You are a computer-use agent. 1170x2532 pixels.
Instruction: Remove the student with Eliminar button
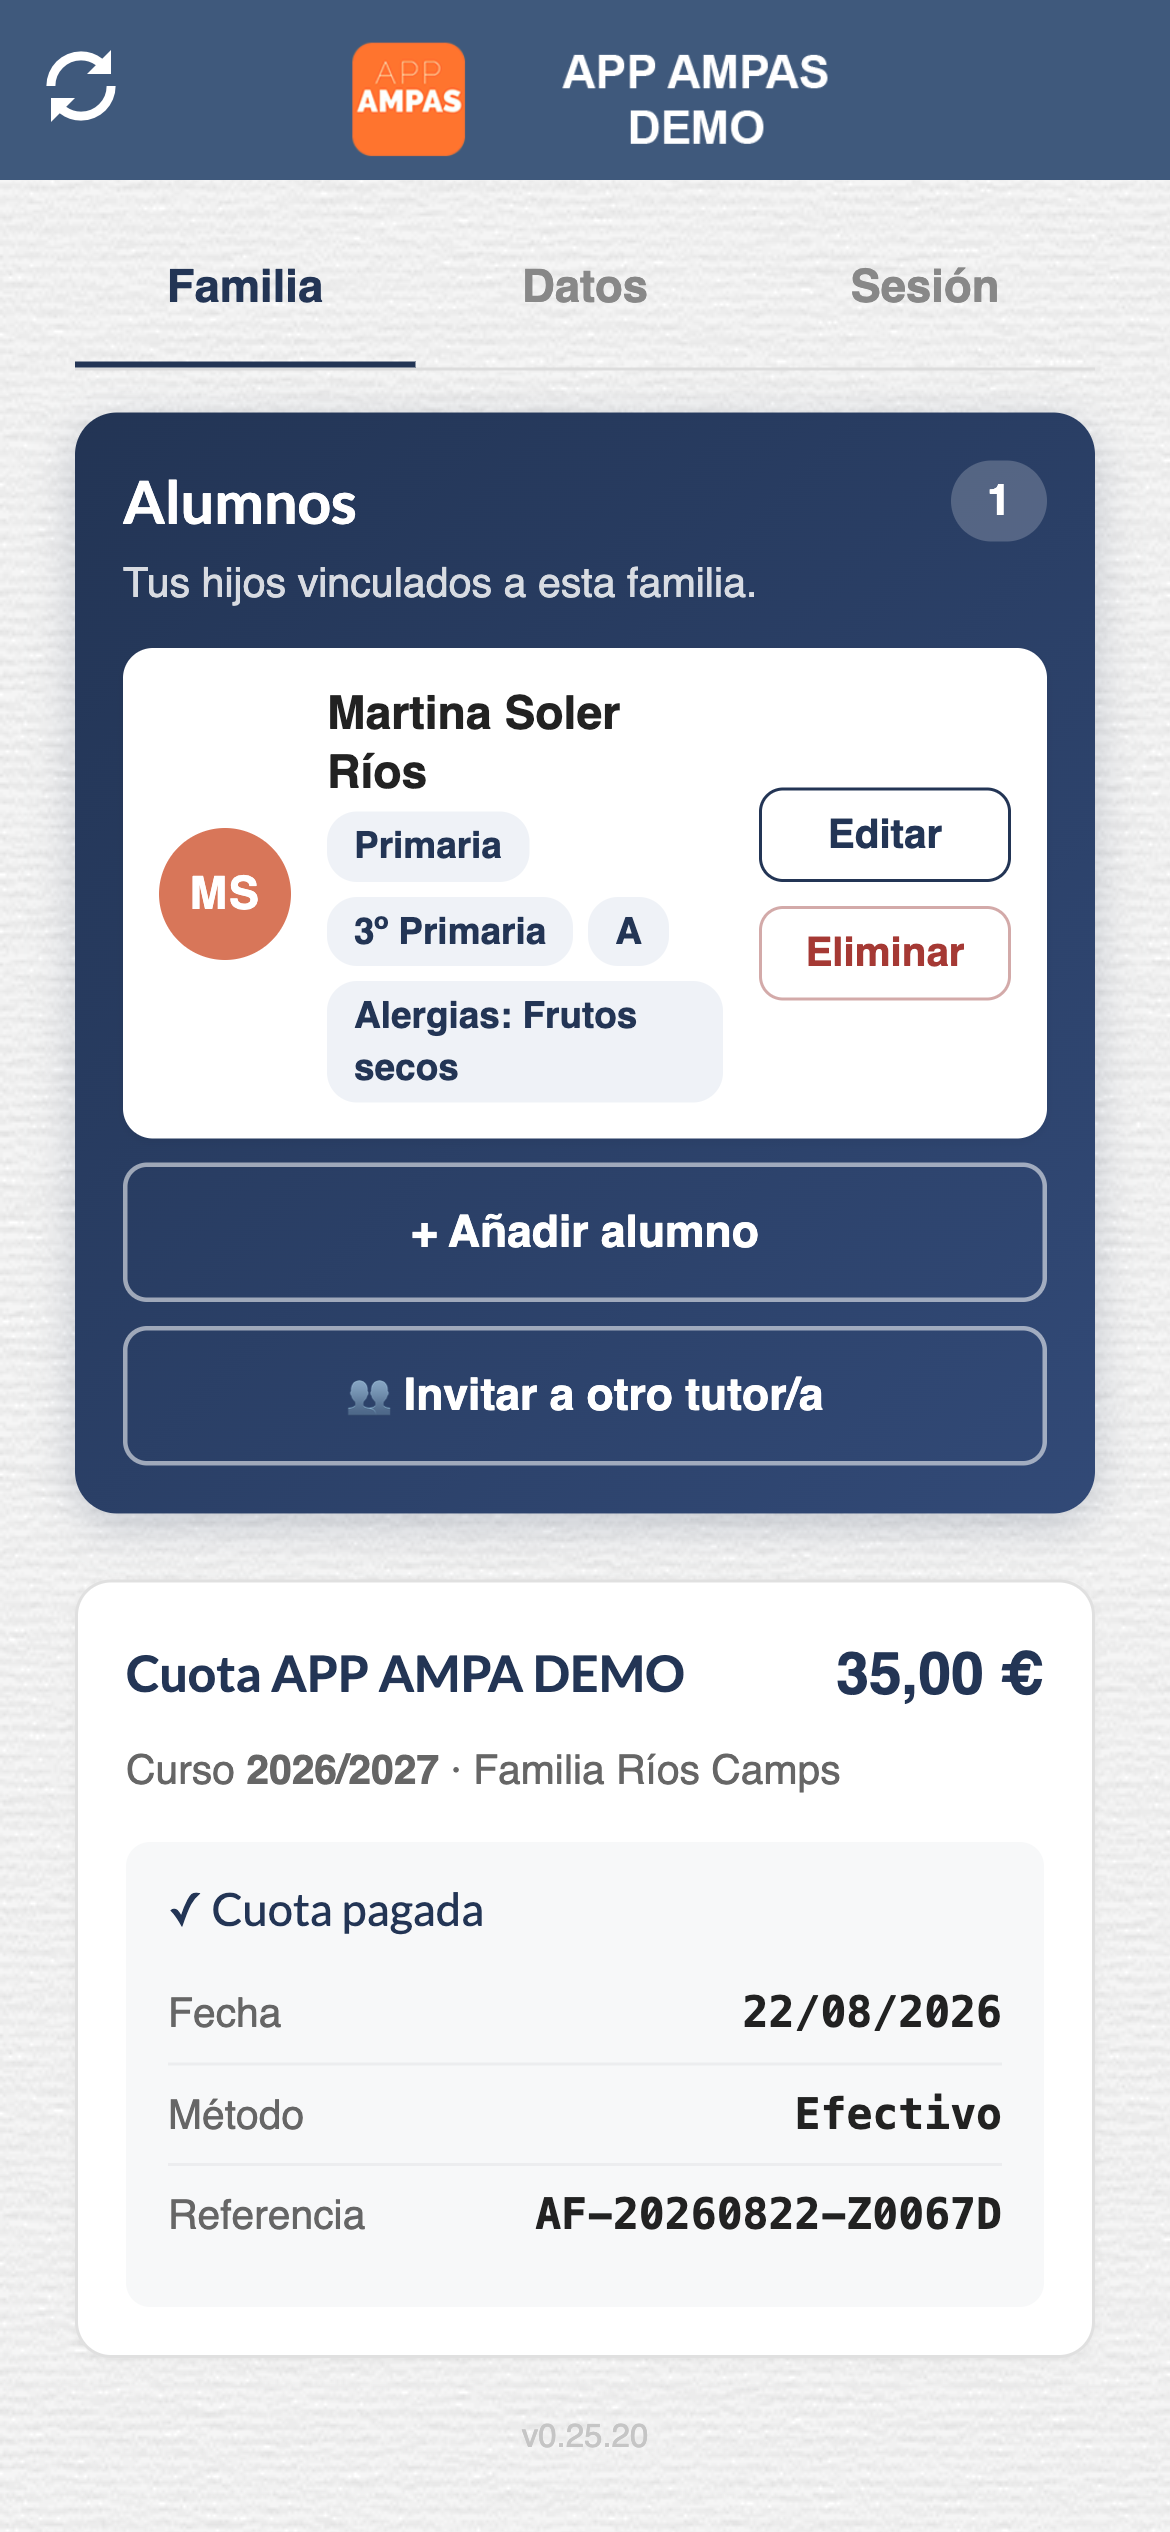[884, 952]
